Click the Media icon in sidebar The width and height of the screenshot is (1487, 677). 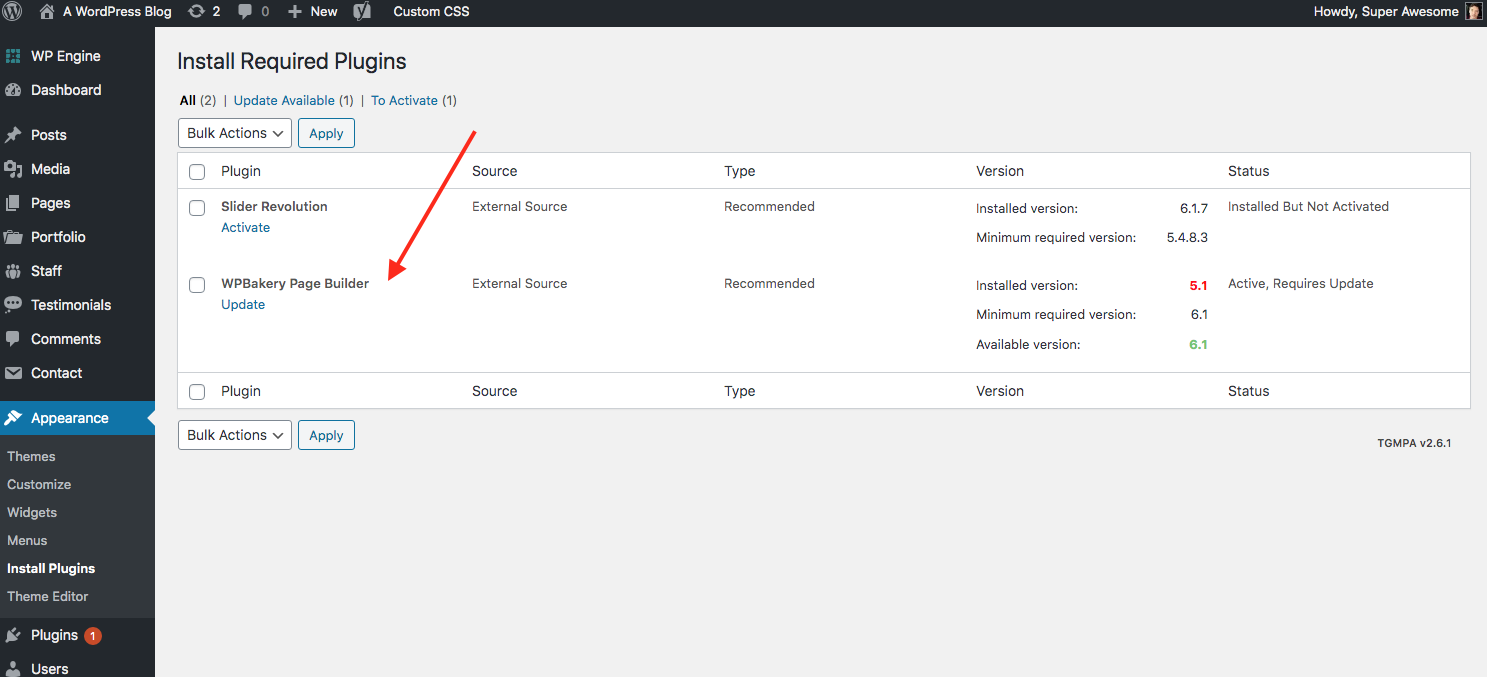[x=13, y=169]
